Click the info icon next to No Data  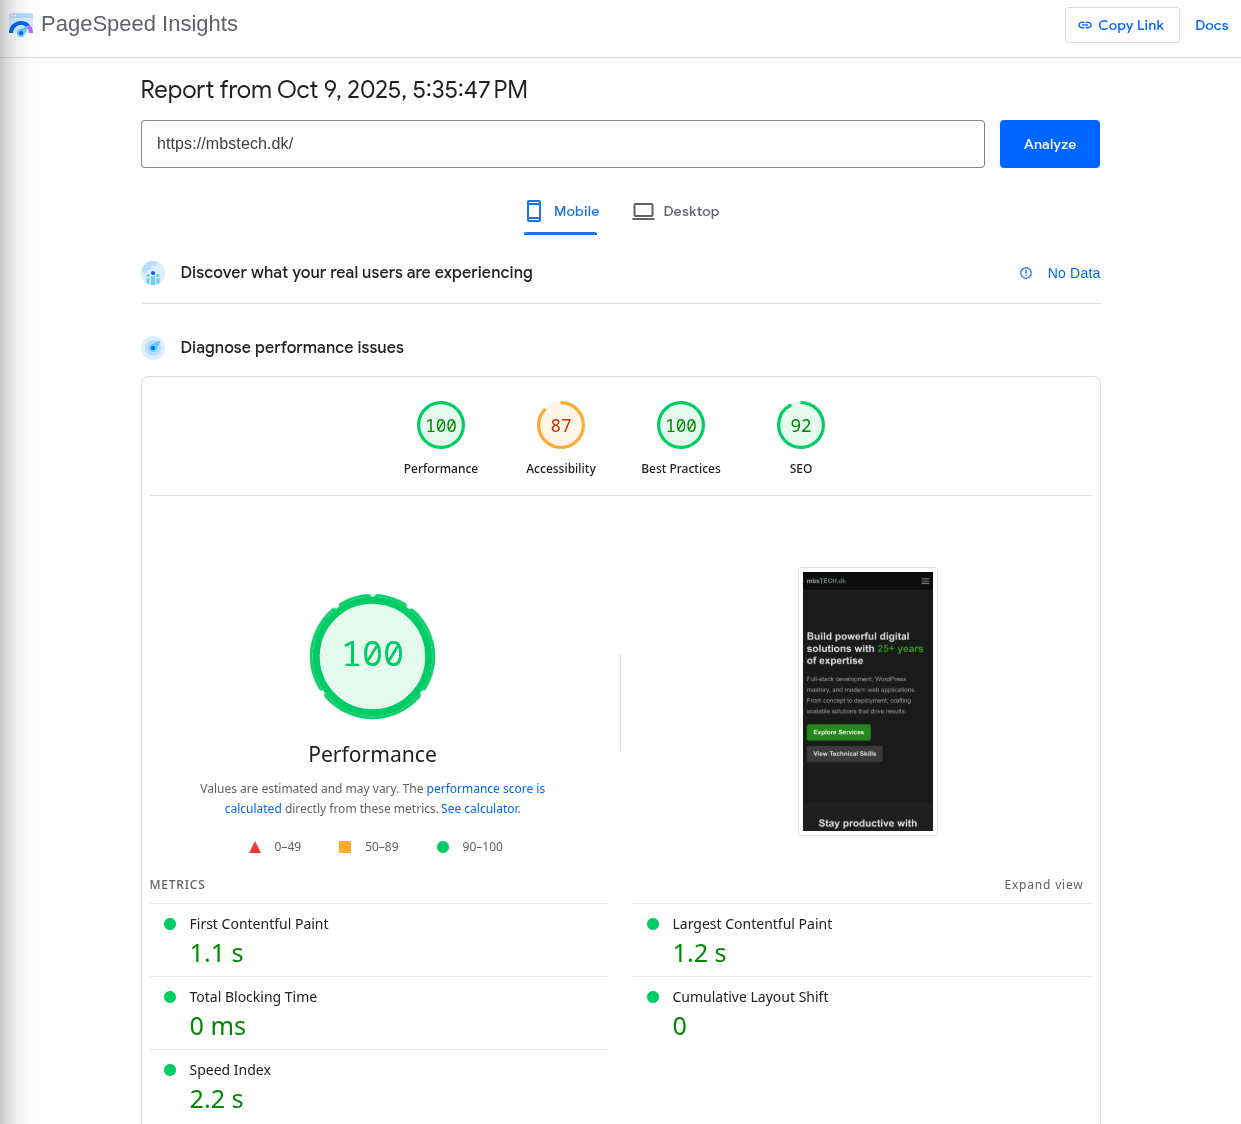tap(1025, 273)
